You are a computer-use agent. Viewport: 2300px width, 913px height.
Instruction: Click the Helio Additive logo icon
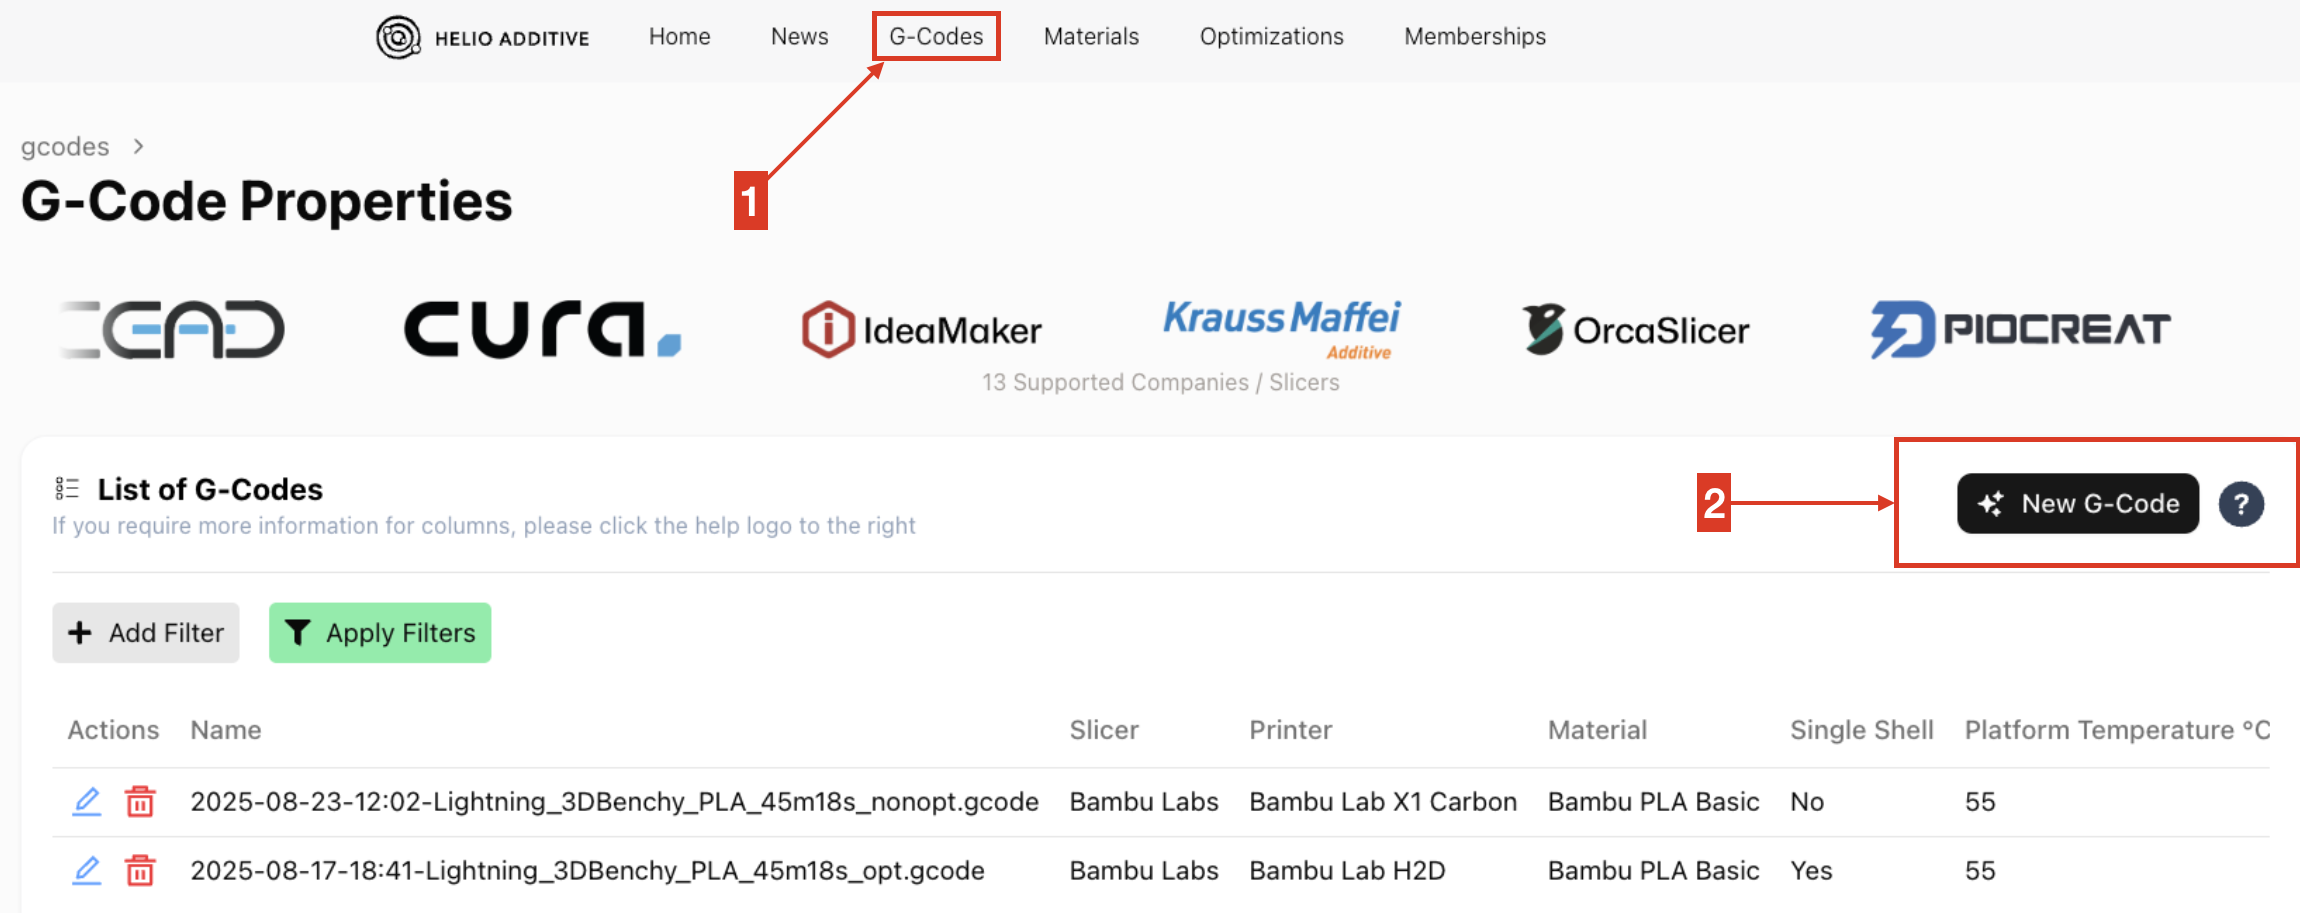(398, 38)
